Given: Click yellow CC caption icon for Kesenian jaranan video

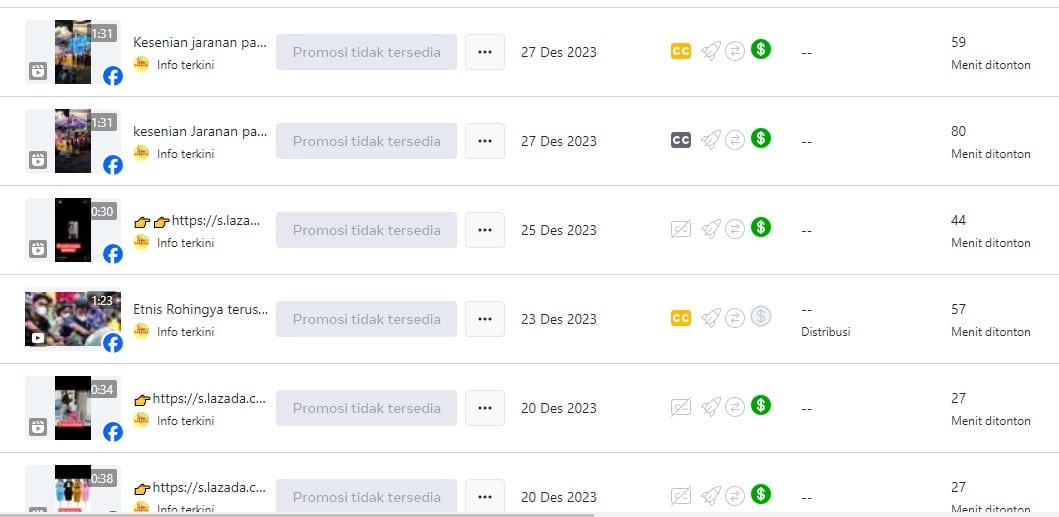Looking at the screenshot, I should tap(681, 51).
